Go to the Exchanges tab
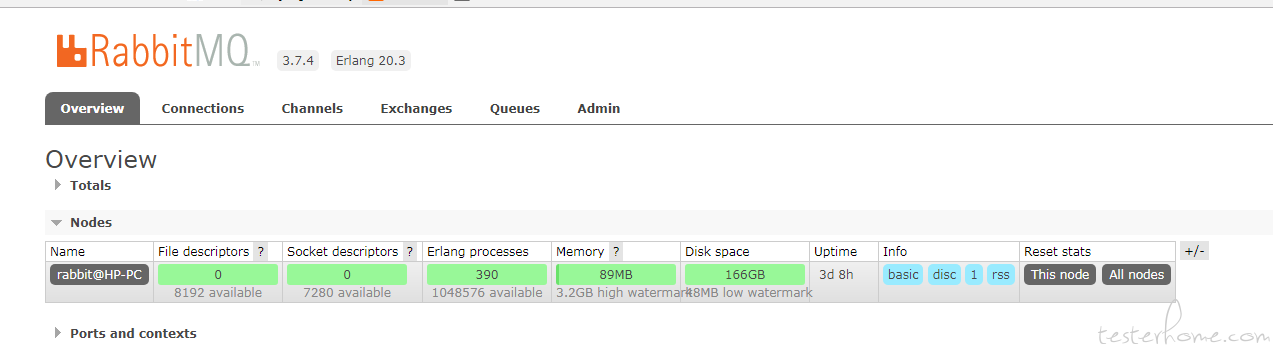This screenshot has height=362, width=1273. click(416, 108)
